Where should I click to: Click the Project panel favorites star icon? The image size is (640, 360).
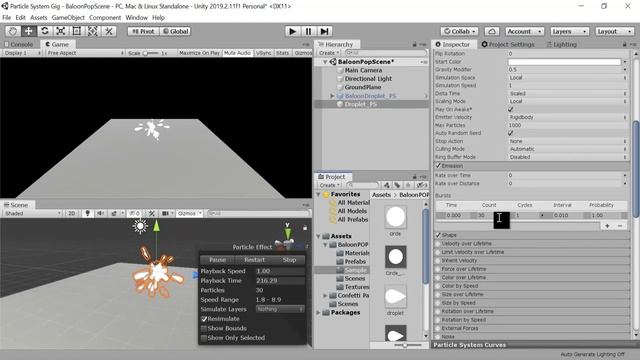point(408,185)
